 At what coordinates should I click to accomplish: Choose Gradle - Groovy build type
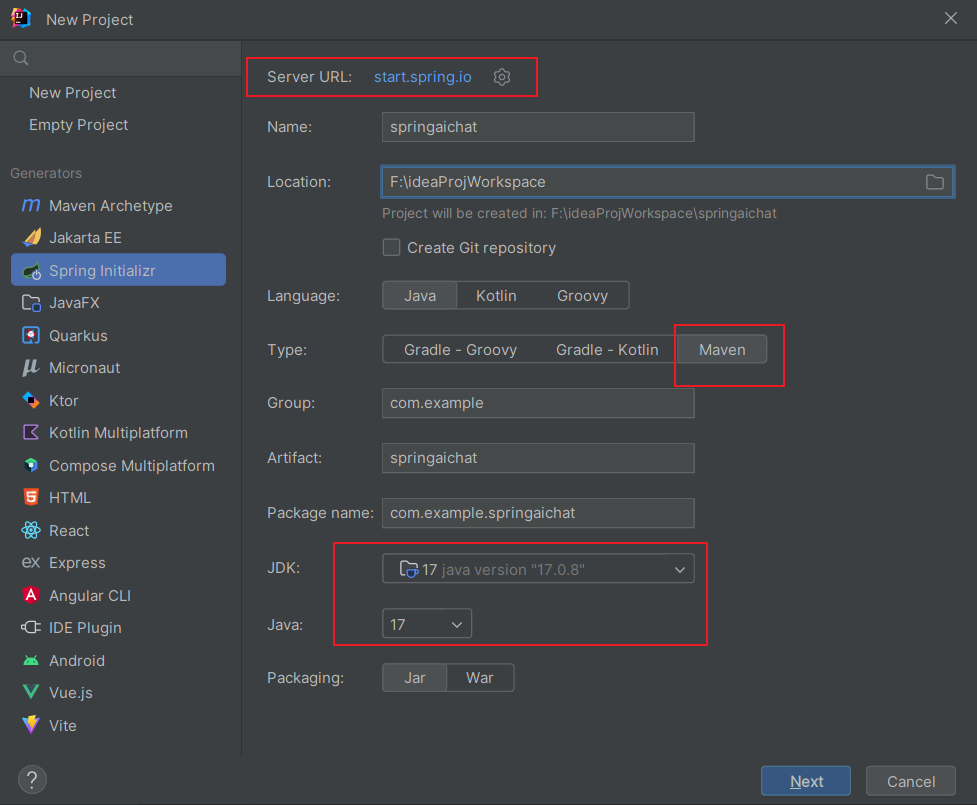click(460, 350)
